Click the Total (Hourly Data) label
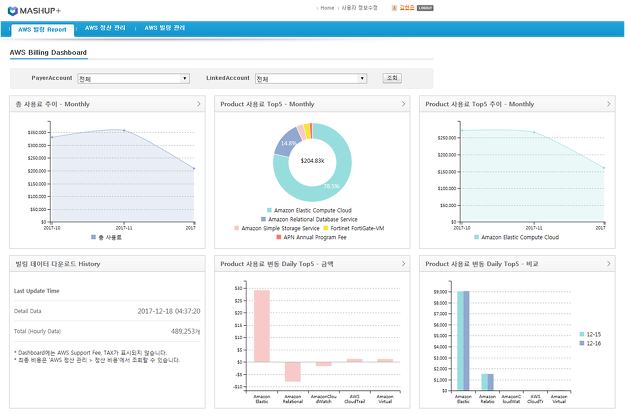Image resolution: width=625 pixels, height=414 pixels. [x=37, y=332]
